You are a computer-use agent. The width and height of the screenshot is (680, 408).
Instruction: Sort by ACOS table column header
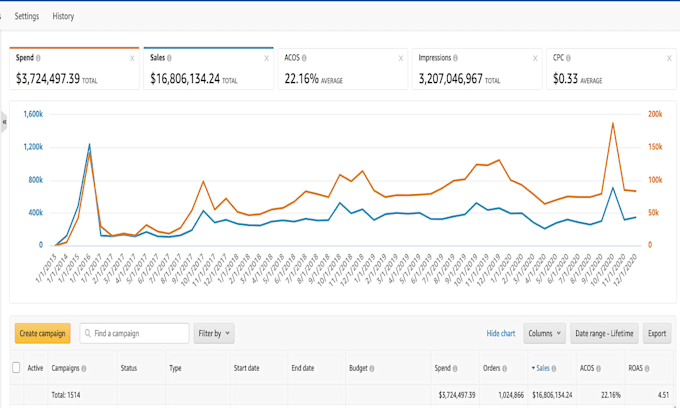[587, 368]
